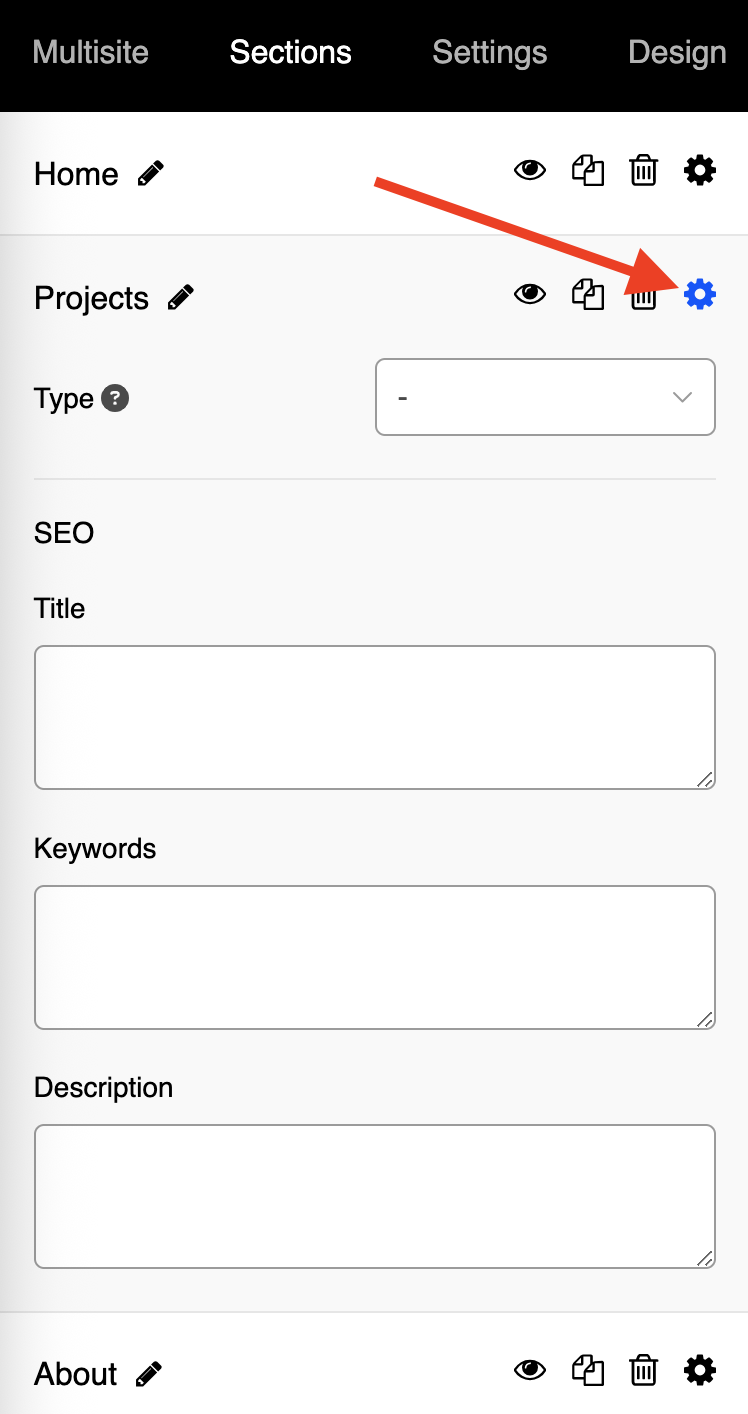Toggle visibility of Home section
The height and width of the screenshot is (1414, 748).
(x=530, y=171)
